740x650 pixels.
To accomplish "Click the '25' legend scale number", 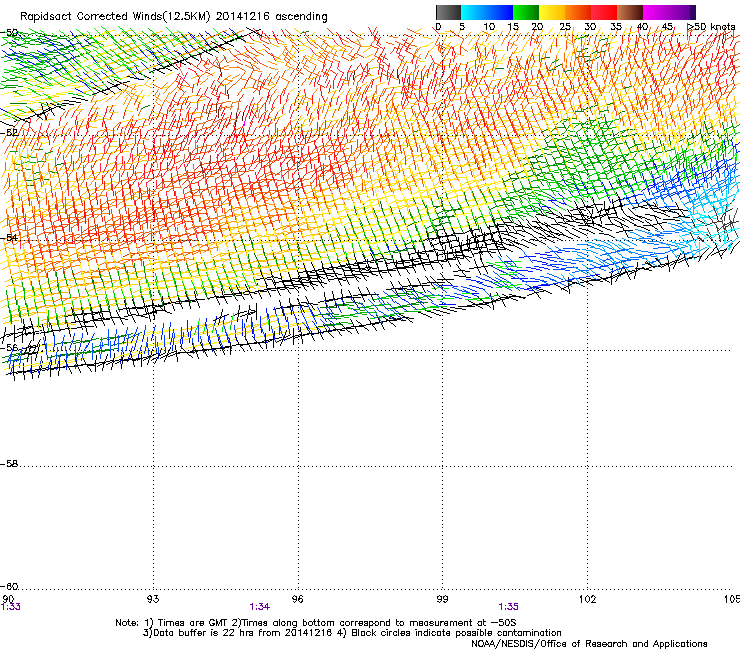I will click(565, 27).
